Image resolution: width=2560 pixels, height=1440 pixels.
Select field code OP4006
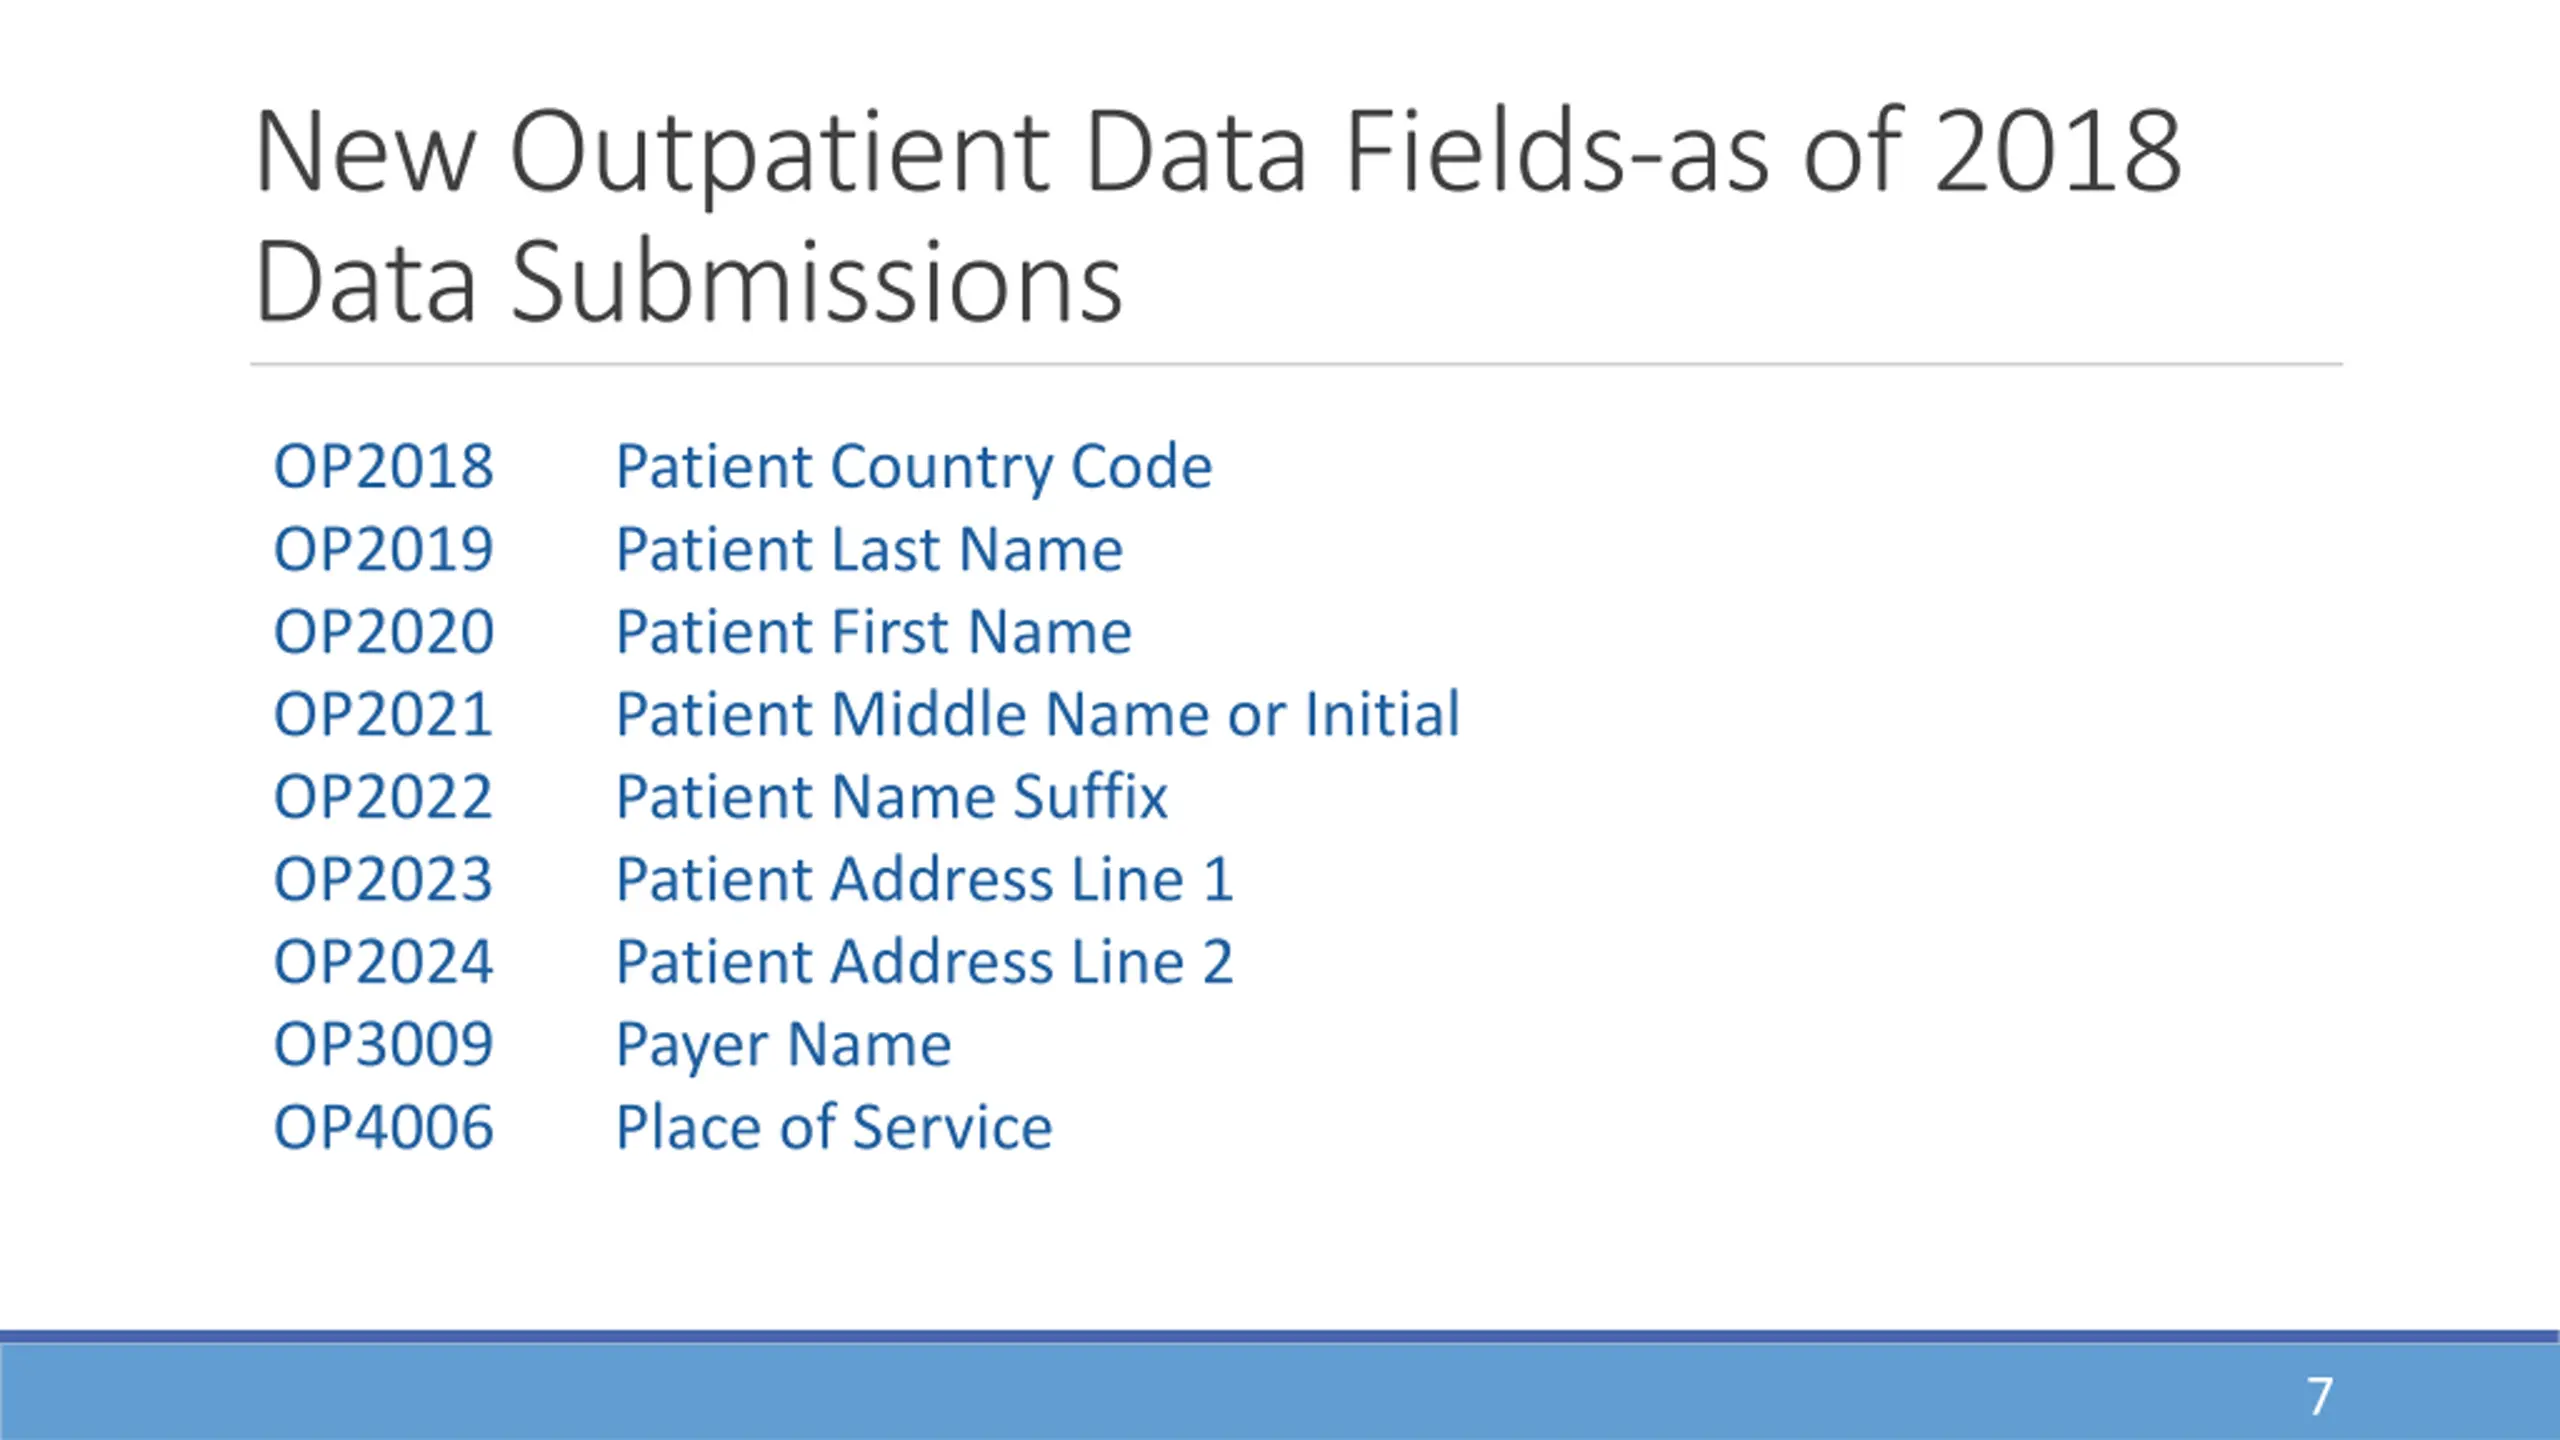(x=384, y=1128)
